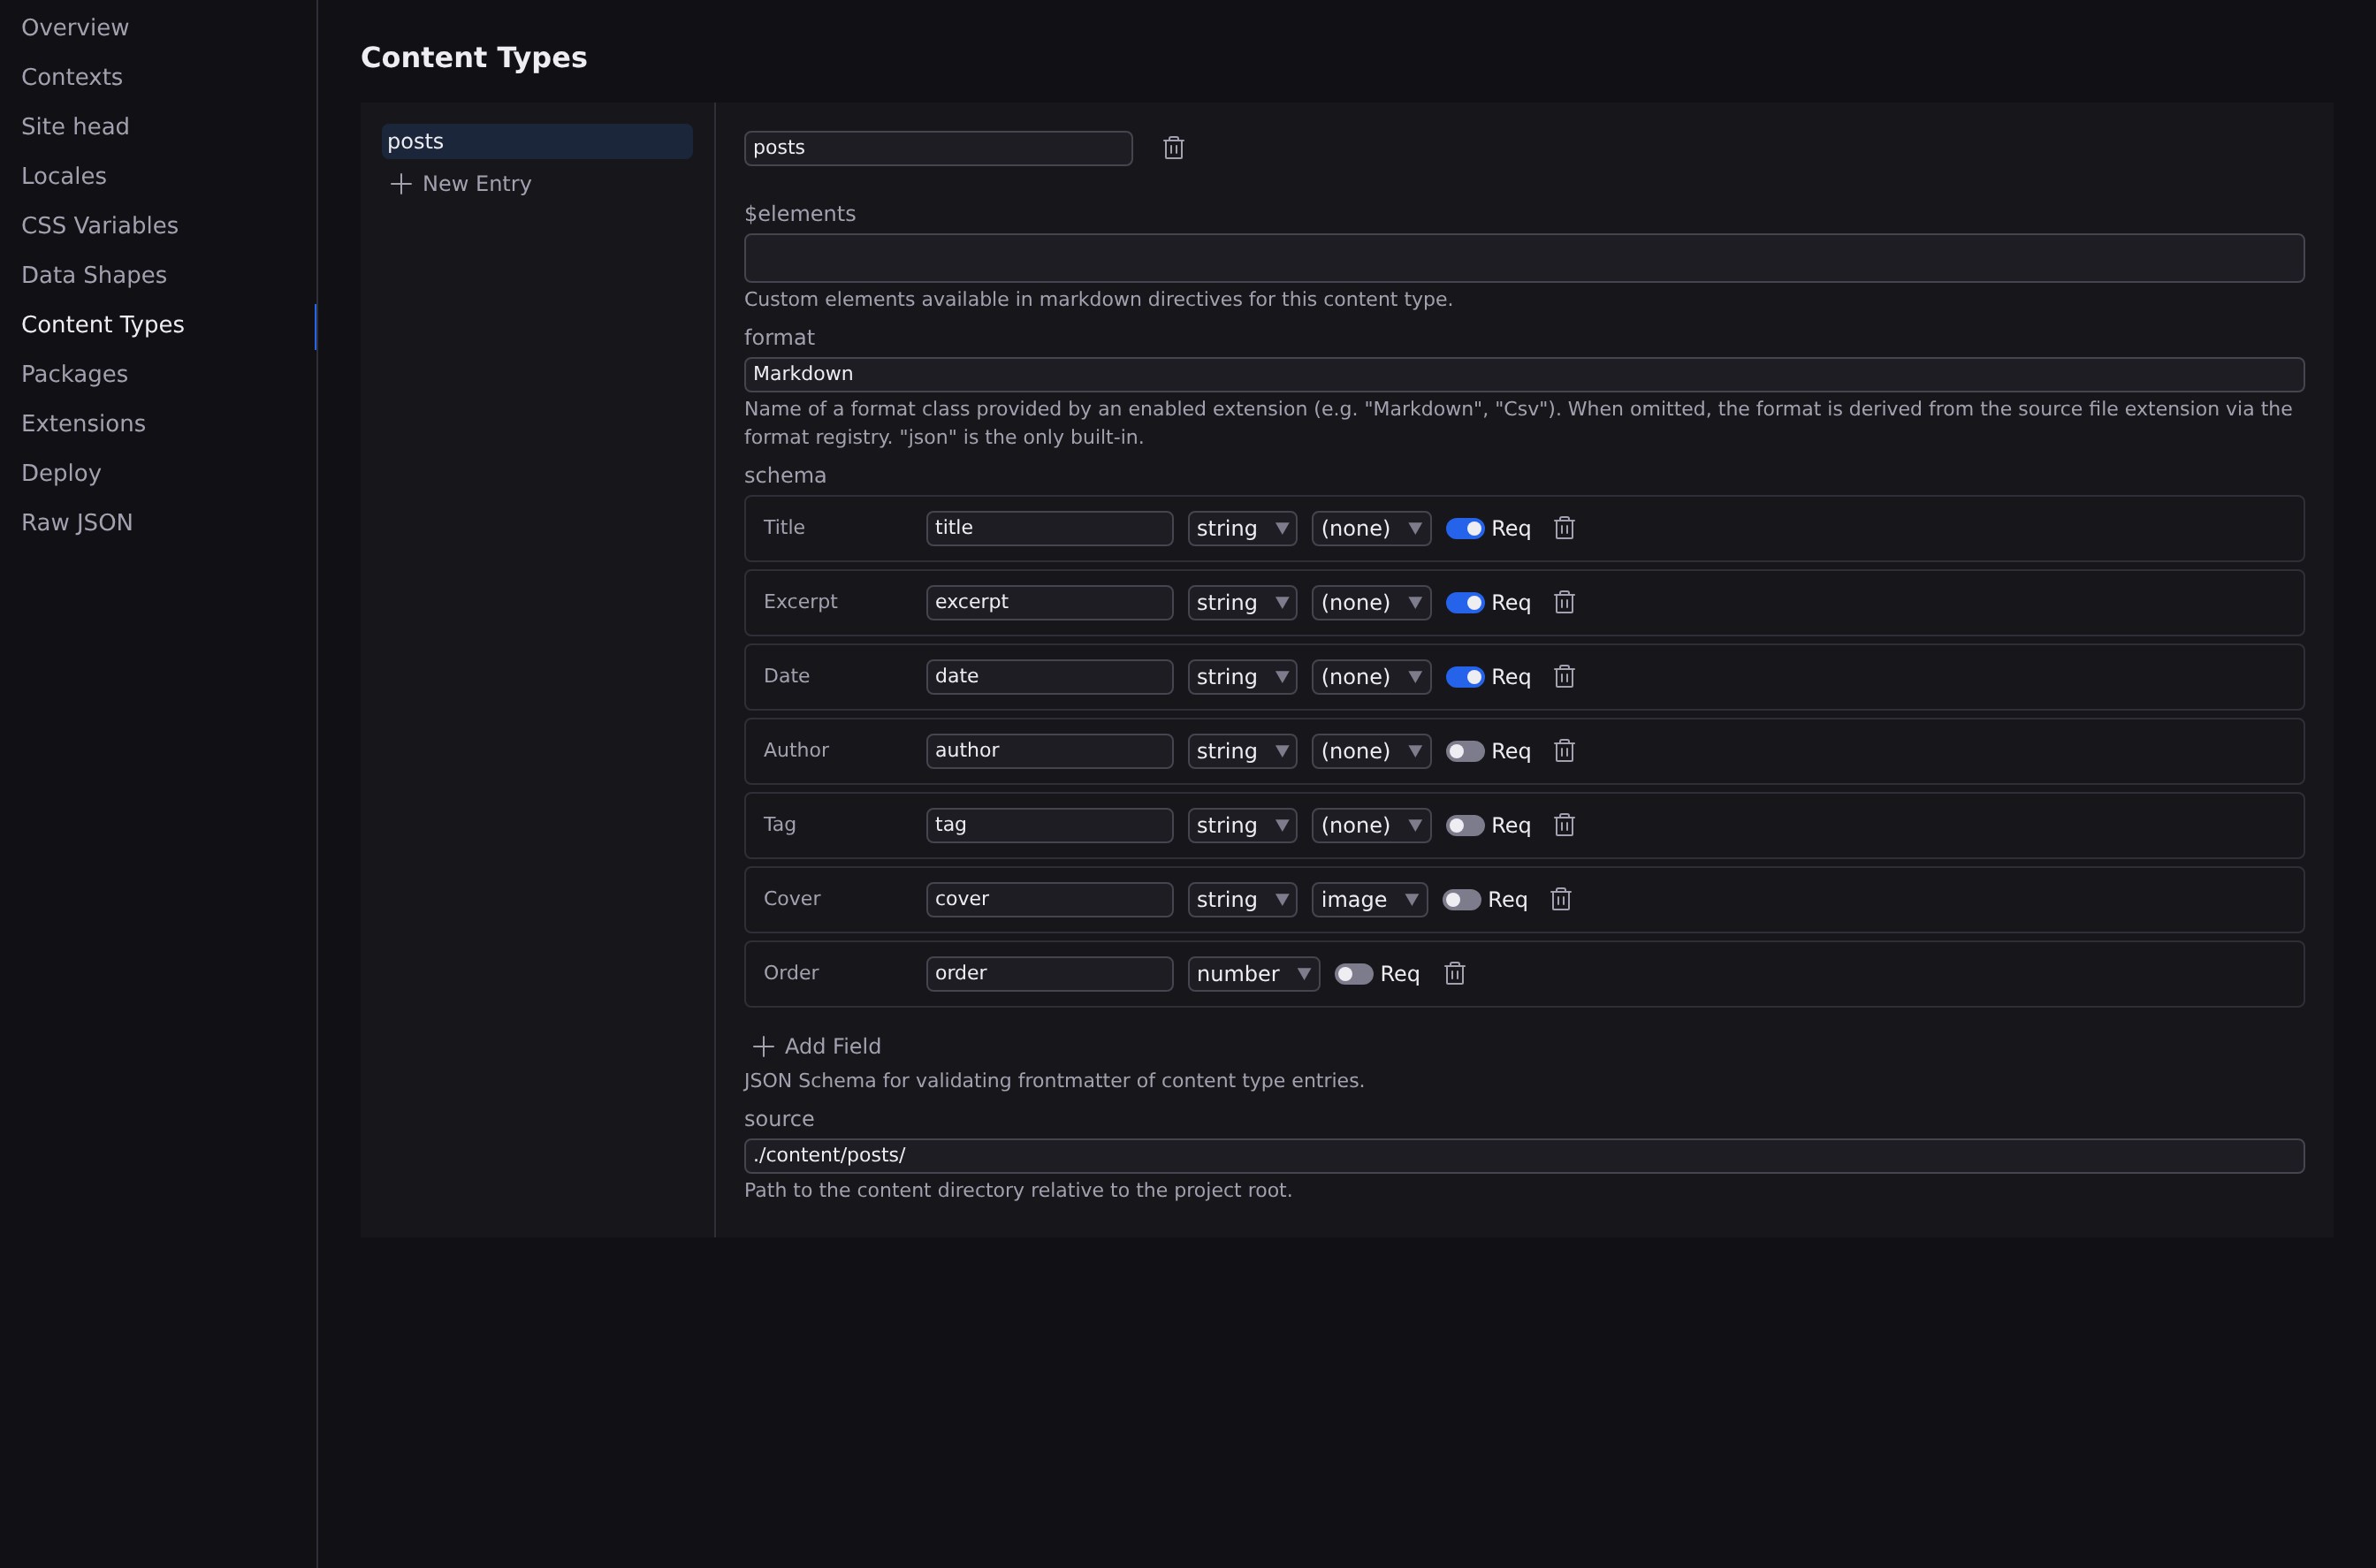Open number type dropdown for Order field
The image size is (2376, 1568).
(1253, 974)
